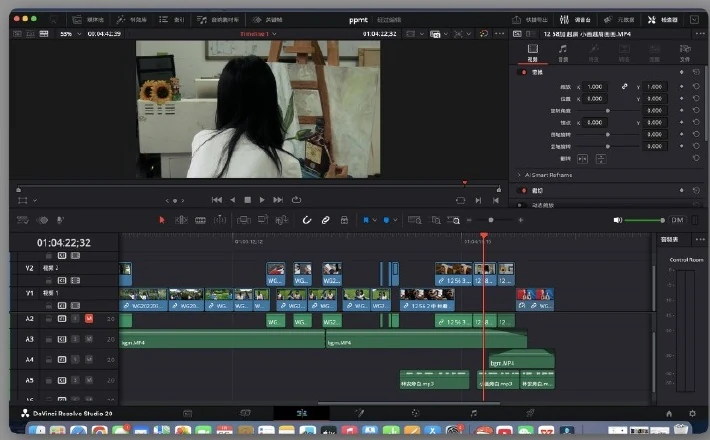
Task: Unmute track A2 with red M
Action: coord(89,319)
